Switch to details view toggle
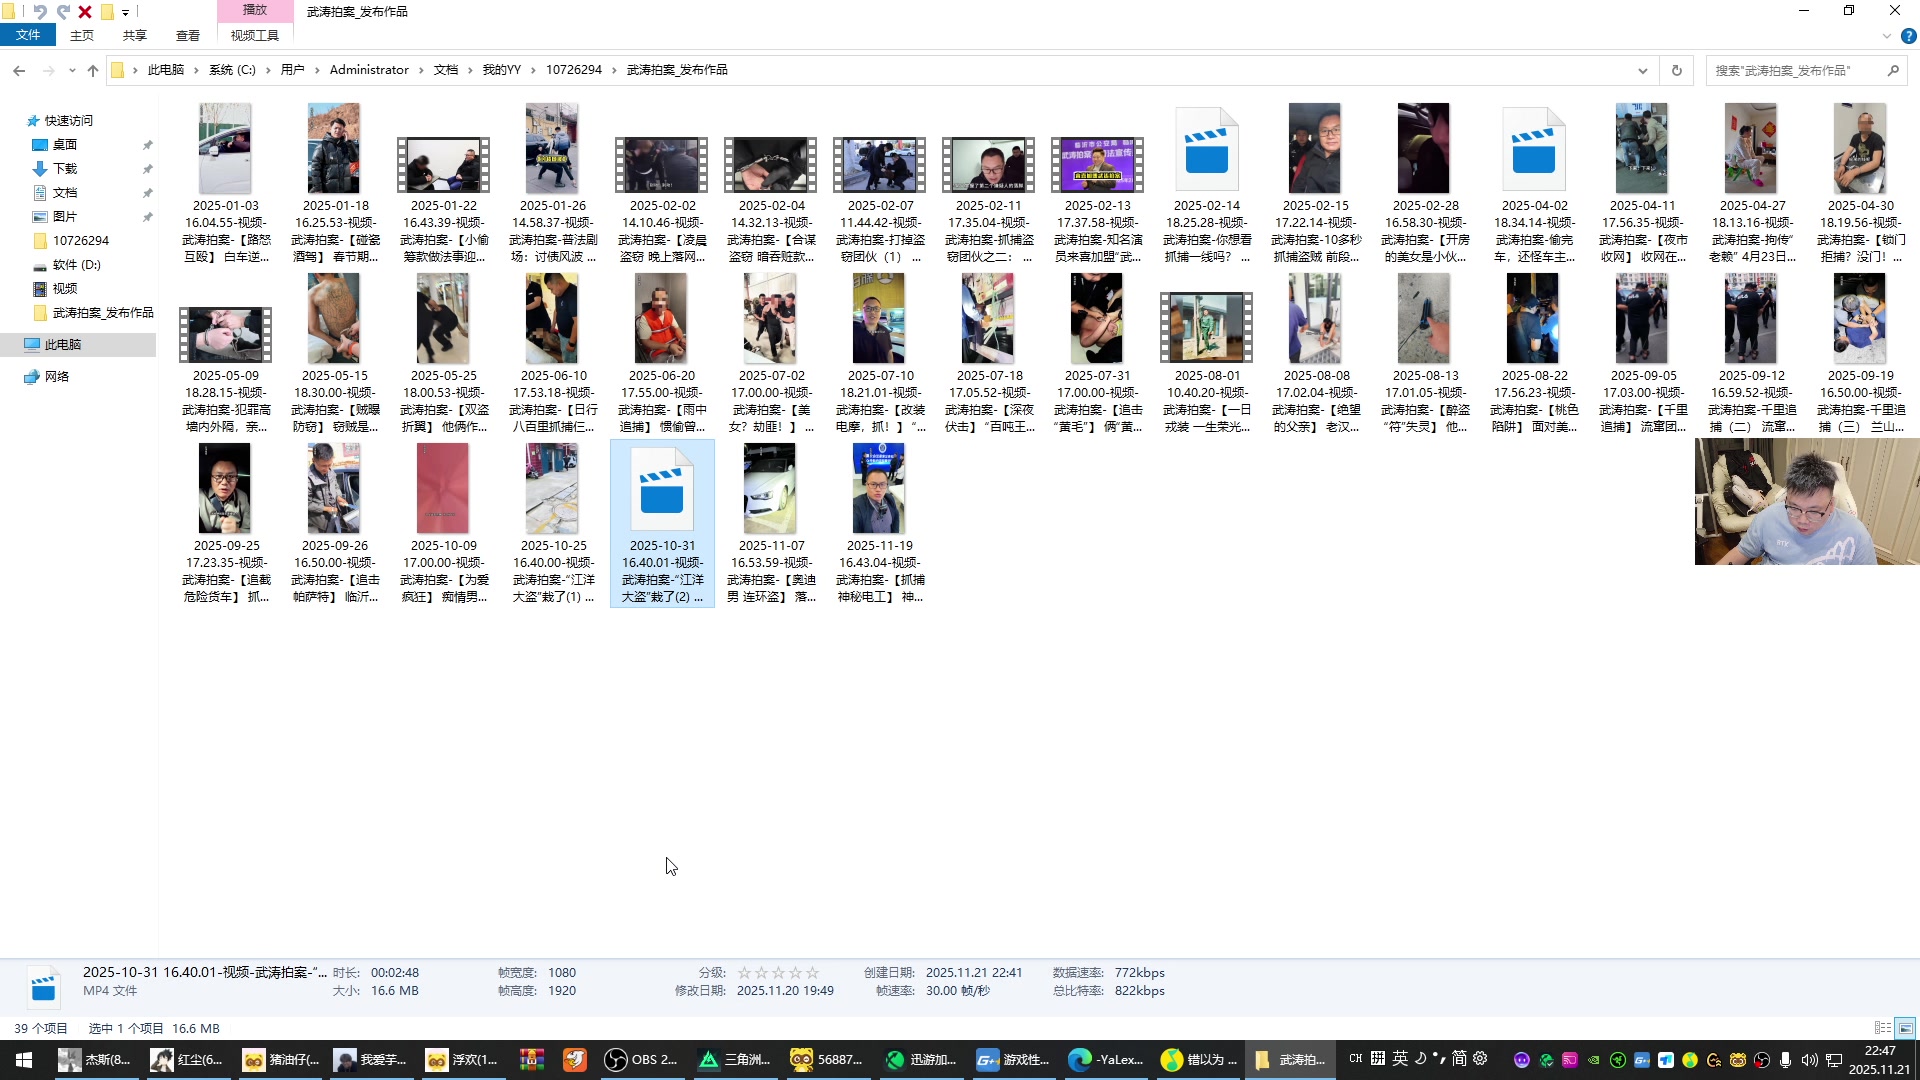 [x=1882, y=1028]
